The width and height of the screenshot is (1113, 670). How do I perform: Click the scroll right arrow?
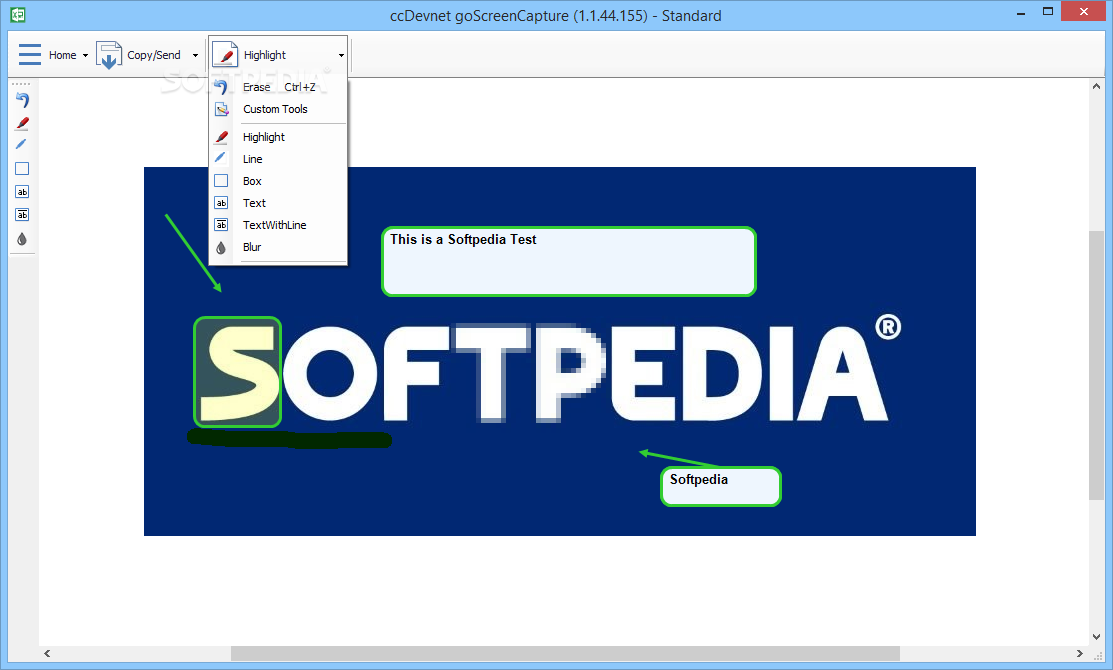pyautogui.click(x=1080, y=653)
